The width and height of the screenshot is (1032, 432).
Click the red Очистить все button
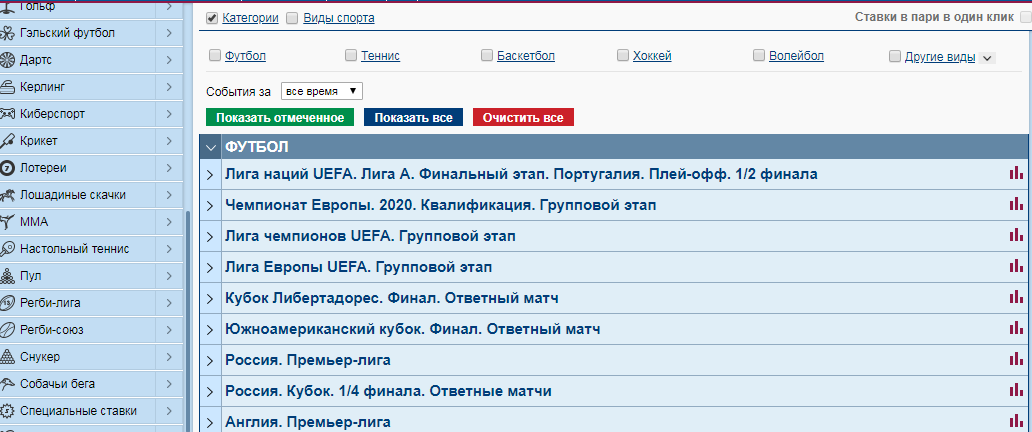[523, 118]
